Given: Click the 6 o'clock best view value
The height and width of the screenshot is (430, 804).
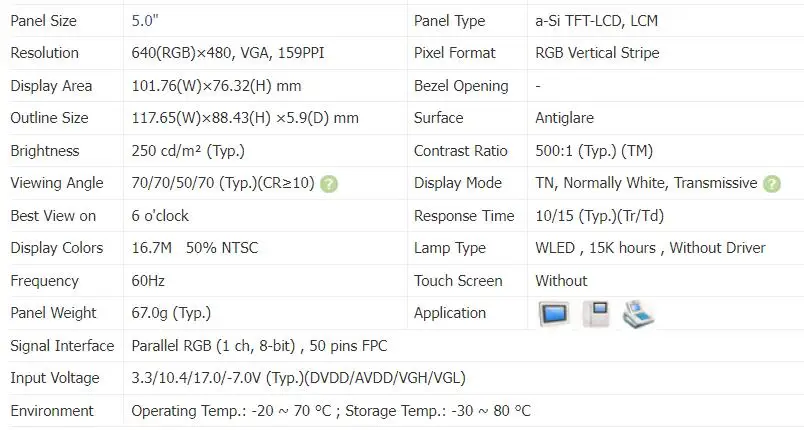Looking at the screenshot, I should tap(160, 216).
